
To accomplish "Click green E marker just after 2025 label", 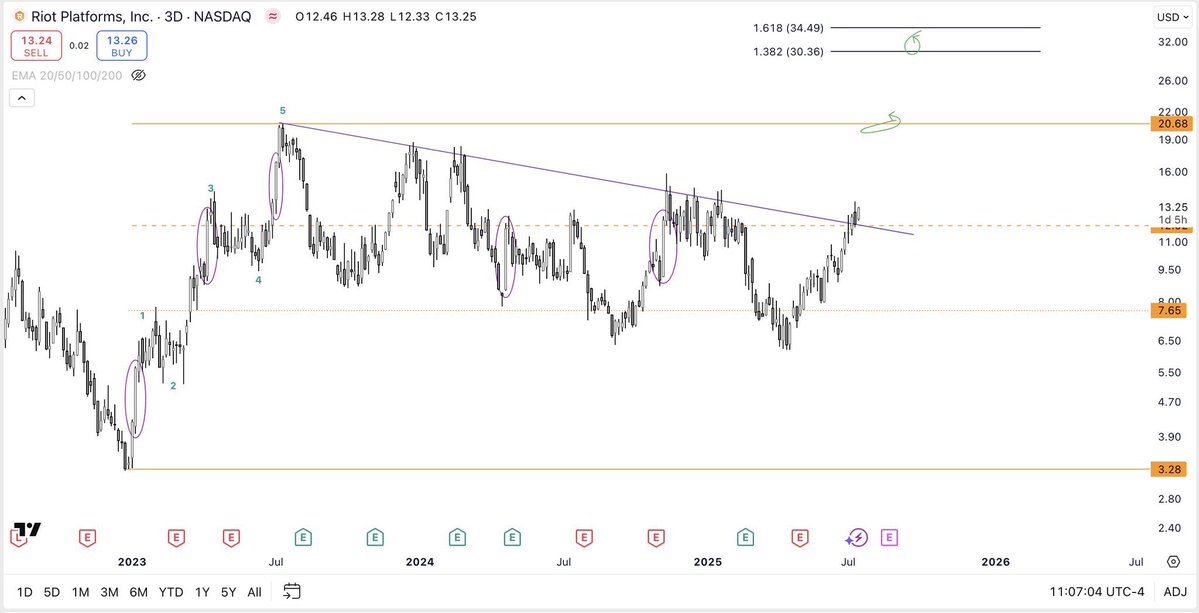I will point(745,538).
